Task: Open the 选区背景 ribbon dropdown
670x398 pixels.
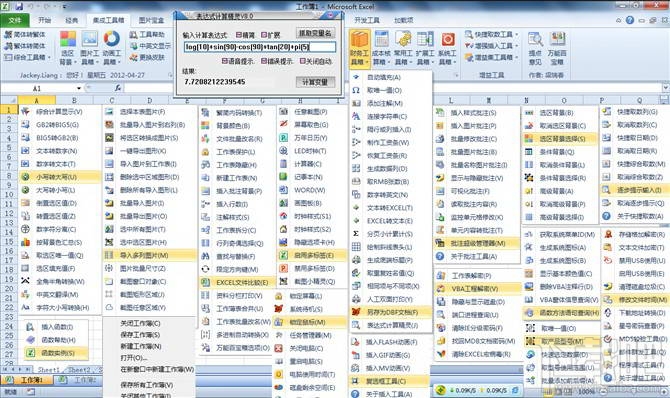Action: coord(68,48)
